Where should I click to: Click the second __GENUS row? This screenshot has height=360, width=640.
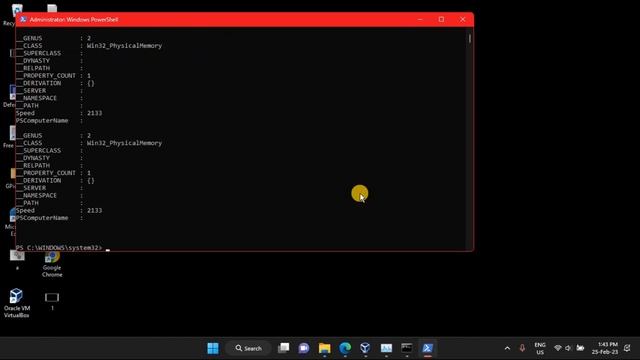(53, 136)
